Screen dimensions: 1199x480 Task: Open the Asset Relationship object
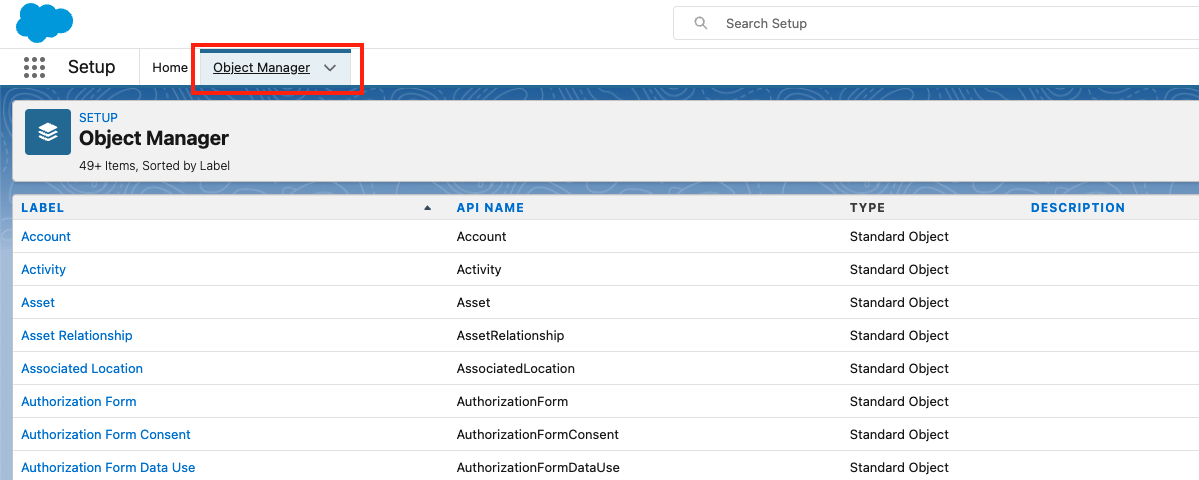tap(77, 336)
